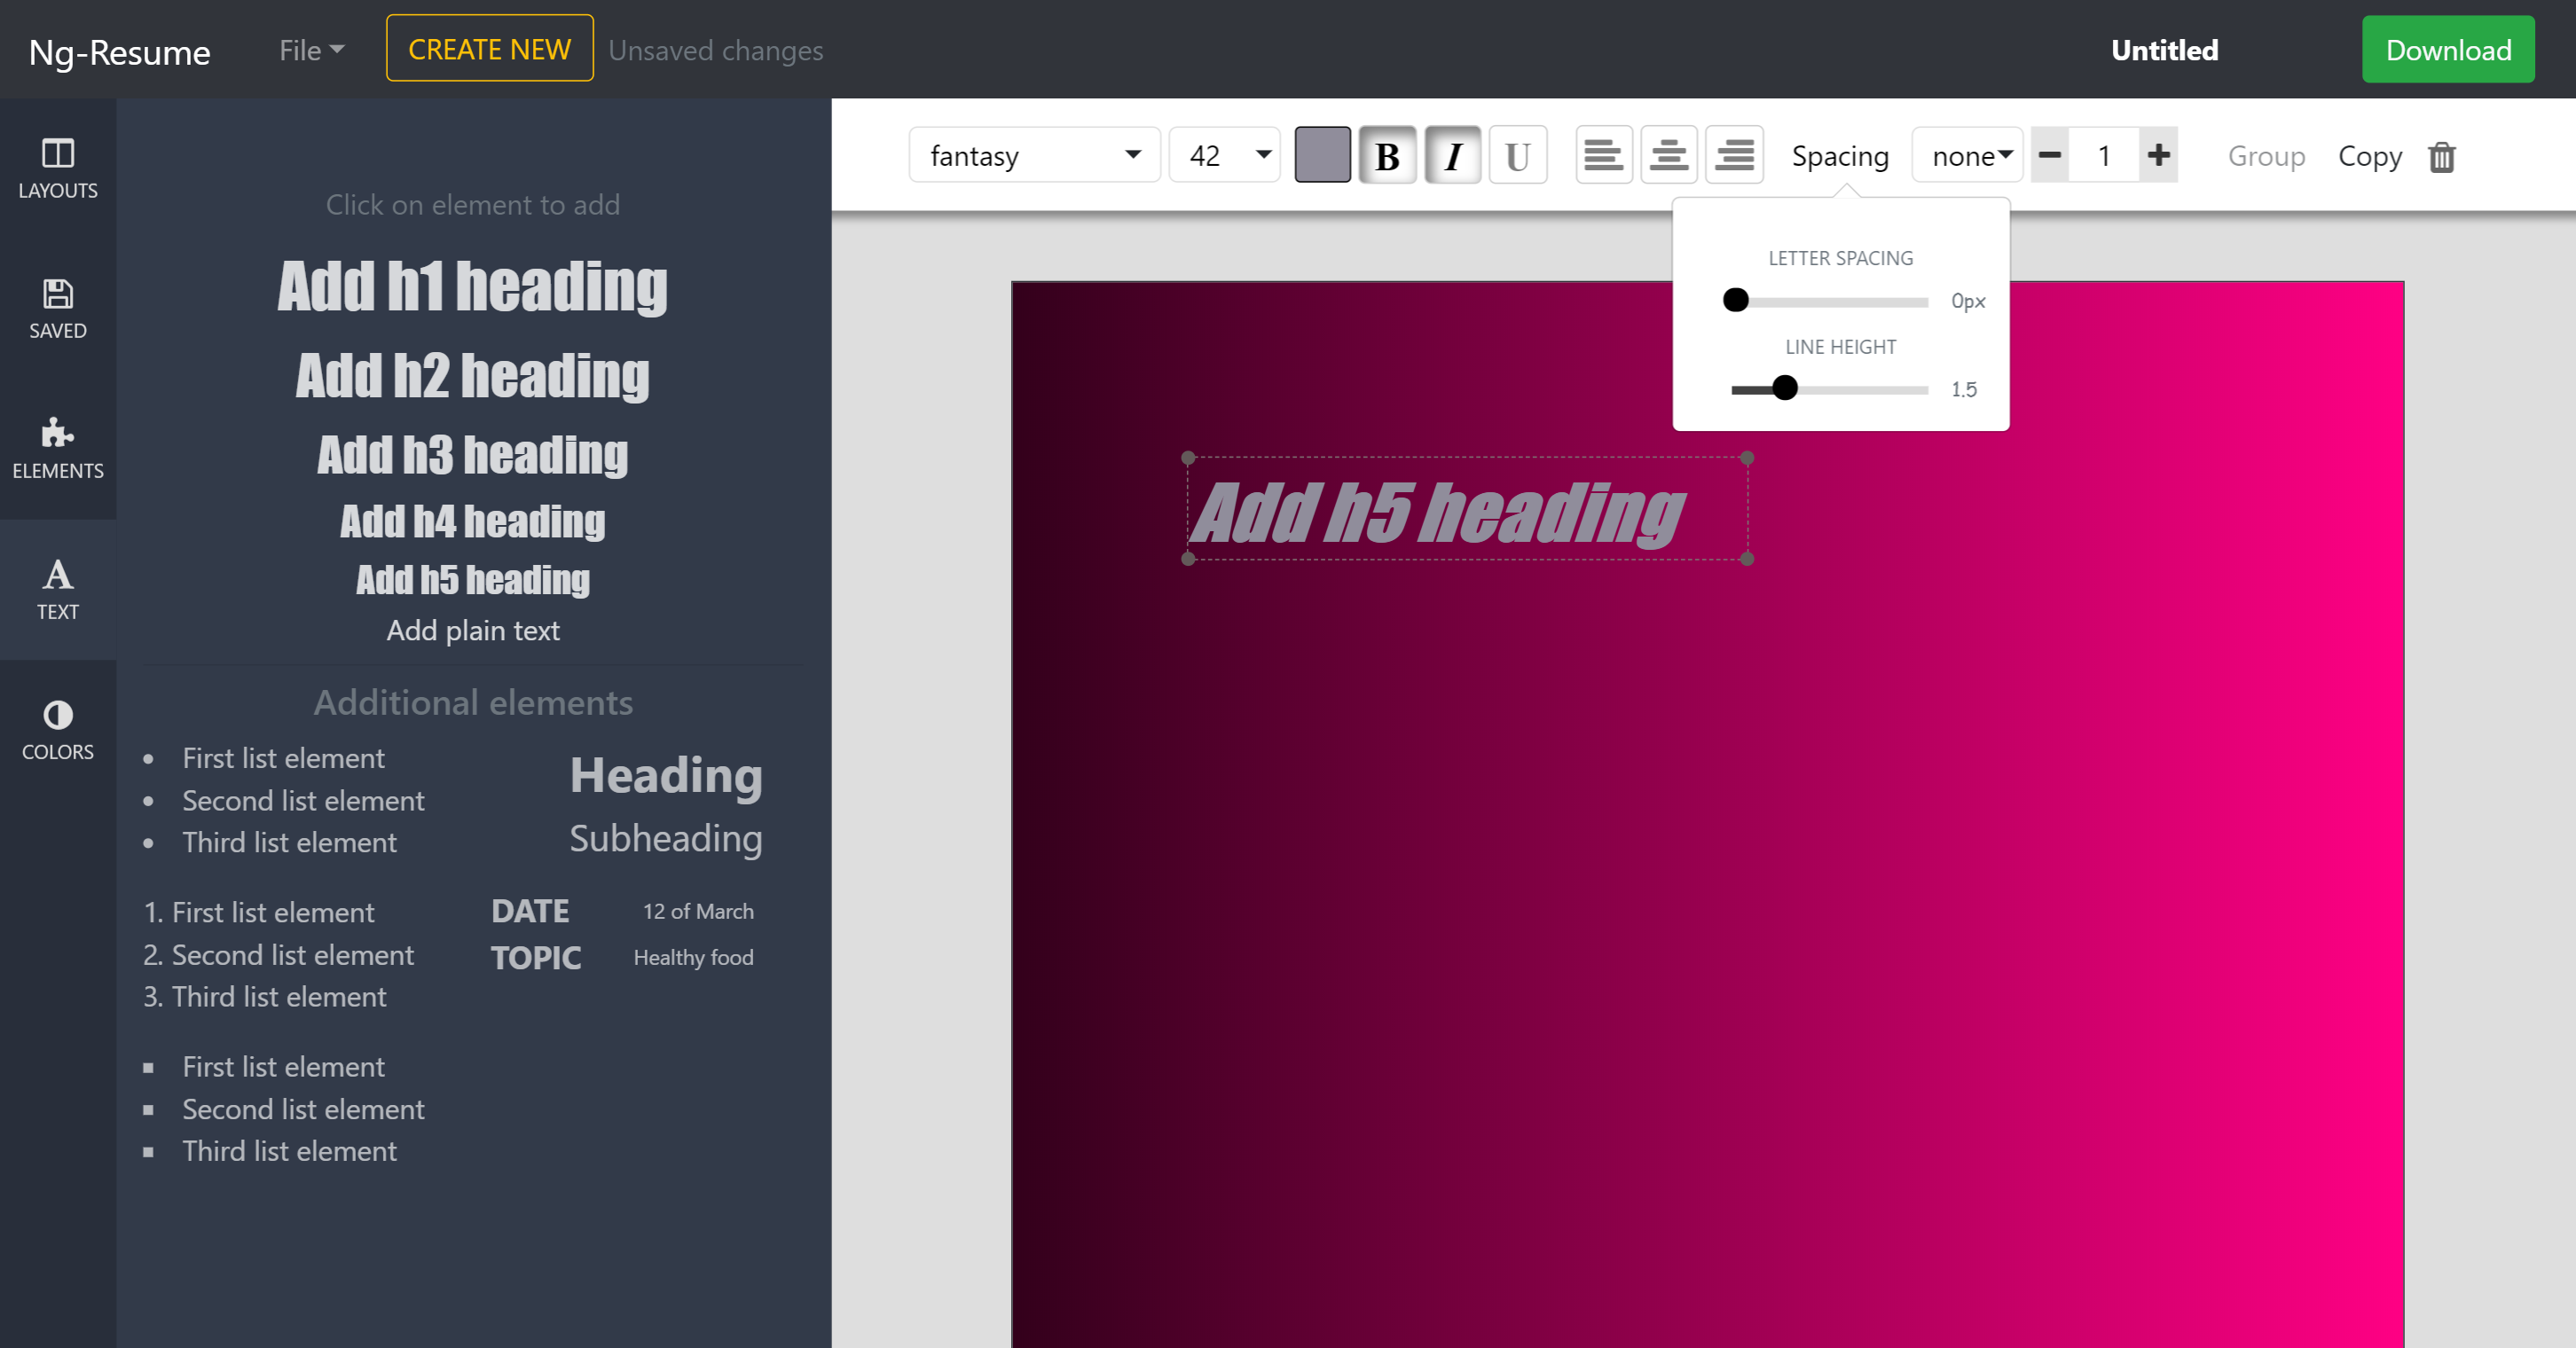Screen dimensions: 2576x1348
Task: Click the green Download button
Action: point(2447,50)
